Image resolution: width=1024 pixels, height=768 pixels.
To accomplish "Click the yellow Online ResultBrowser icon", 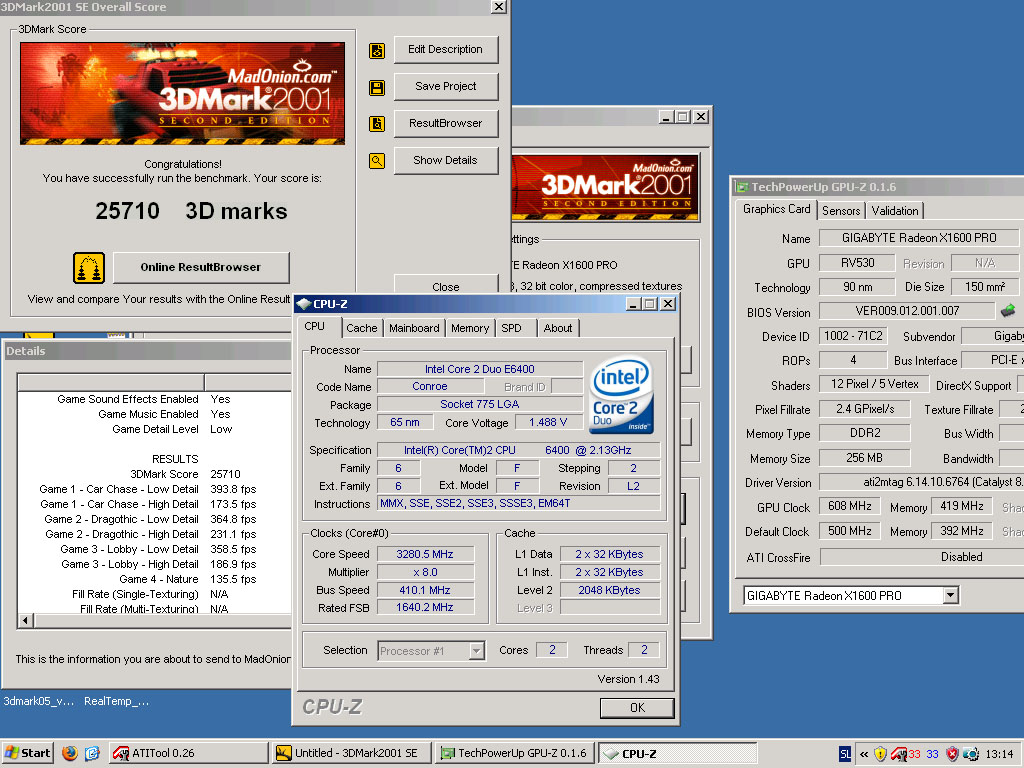I will (89, 268).
